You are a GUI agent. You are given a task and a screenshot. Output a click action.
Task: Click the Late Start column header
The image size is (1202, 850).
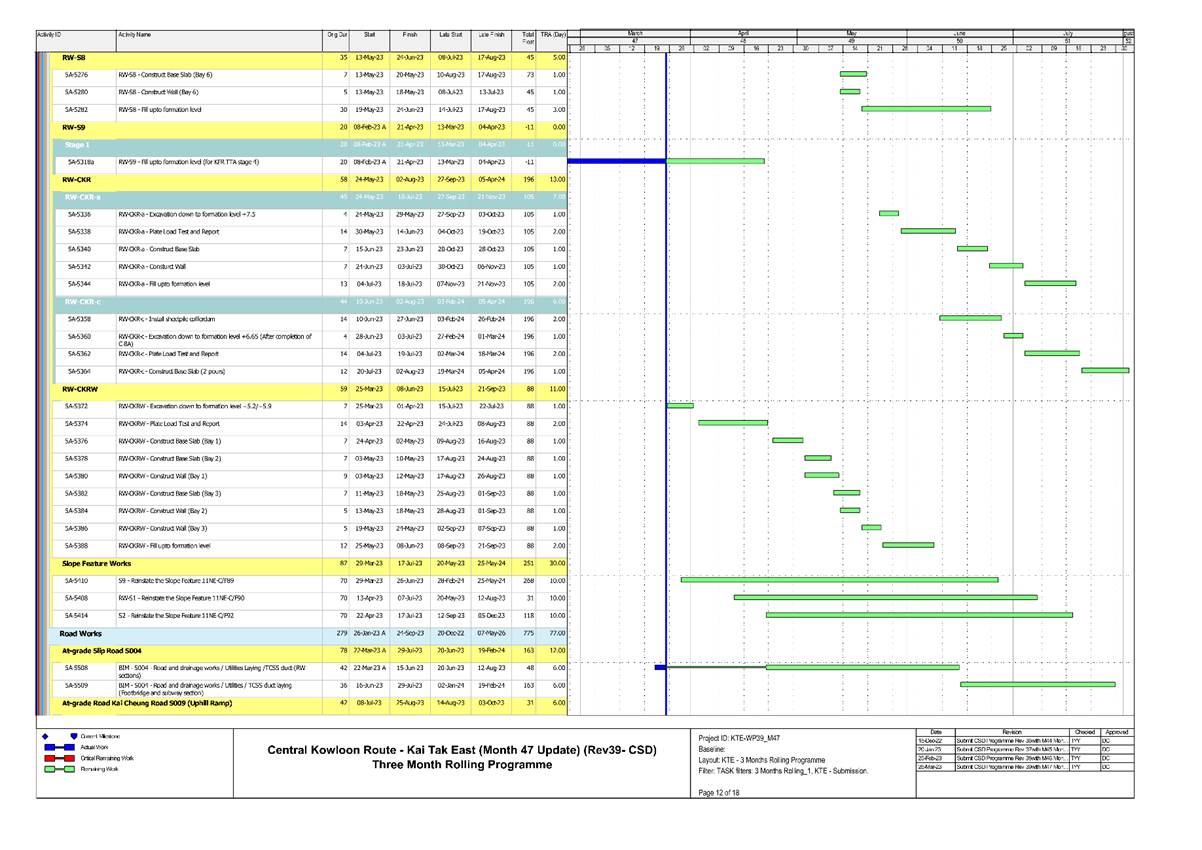click(450, 34)
